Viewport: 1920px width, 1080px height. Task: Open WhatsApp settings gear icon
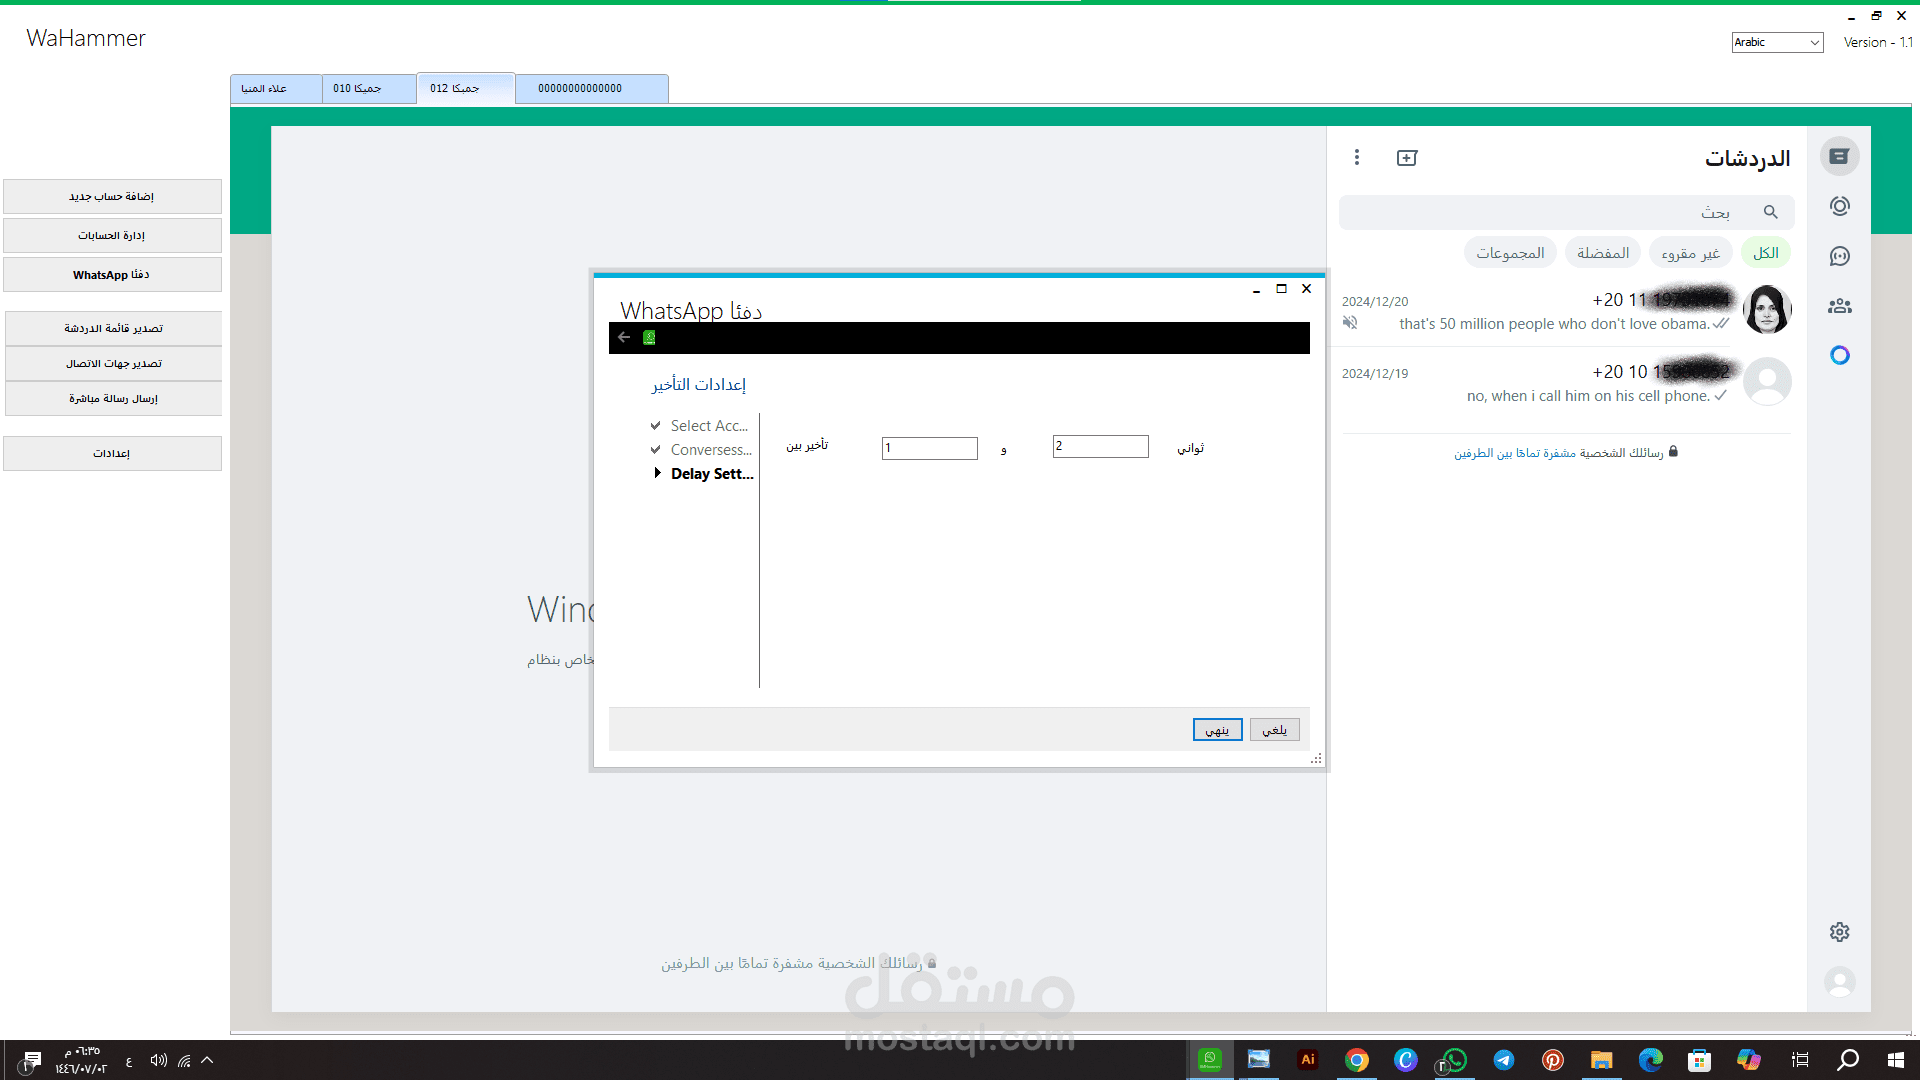1839,932
